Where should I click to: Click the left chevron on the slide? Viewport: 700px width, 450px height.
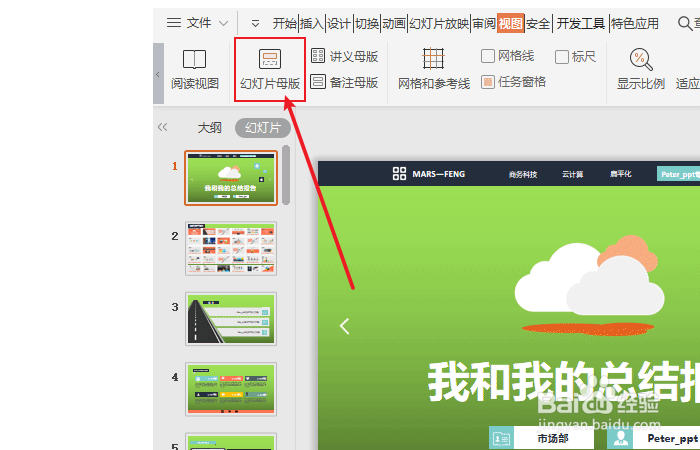pos(344,326)
